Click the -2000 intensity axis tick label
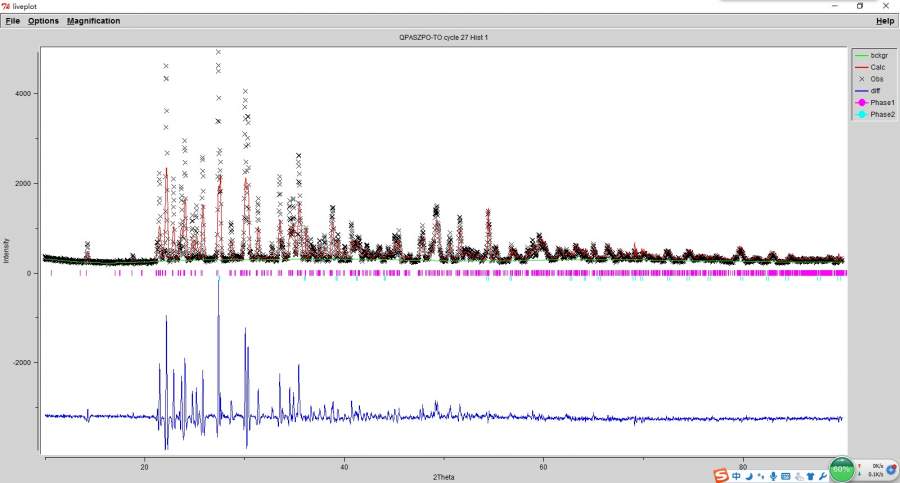This screenshot has height=483, width=900. 22,363
